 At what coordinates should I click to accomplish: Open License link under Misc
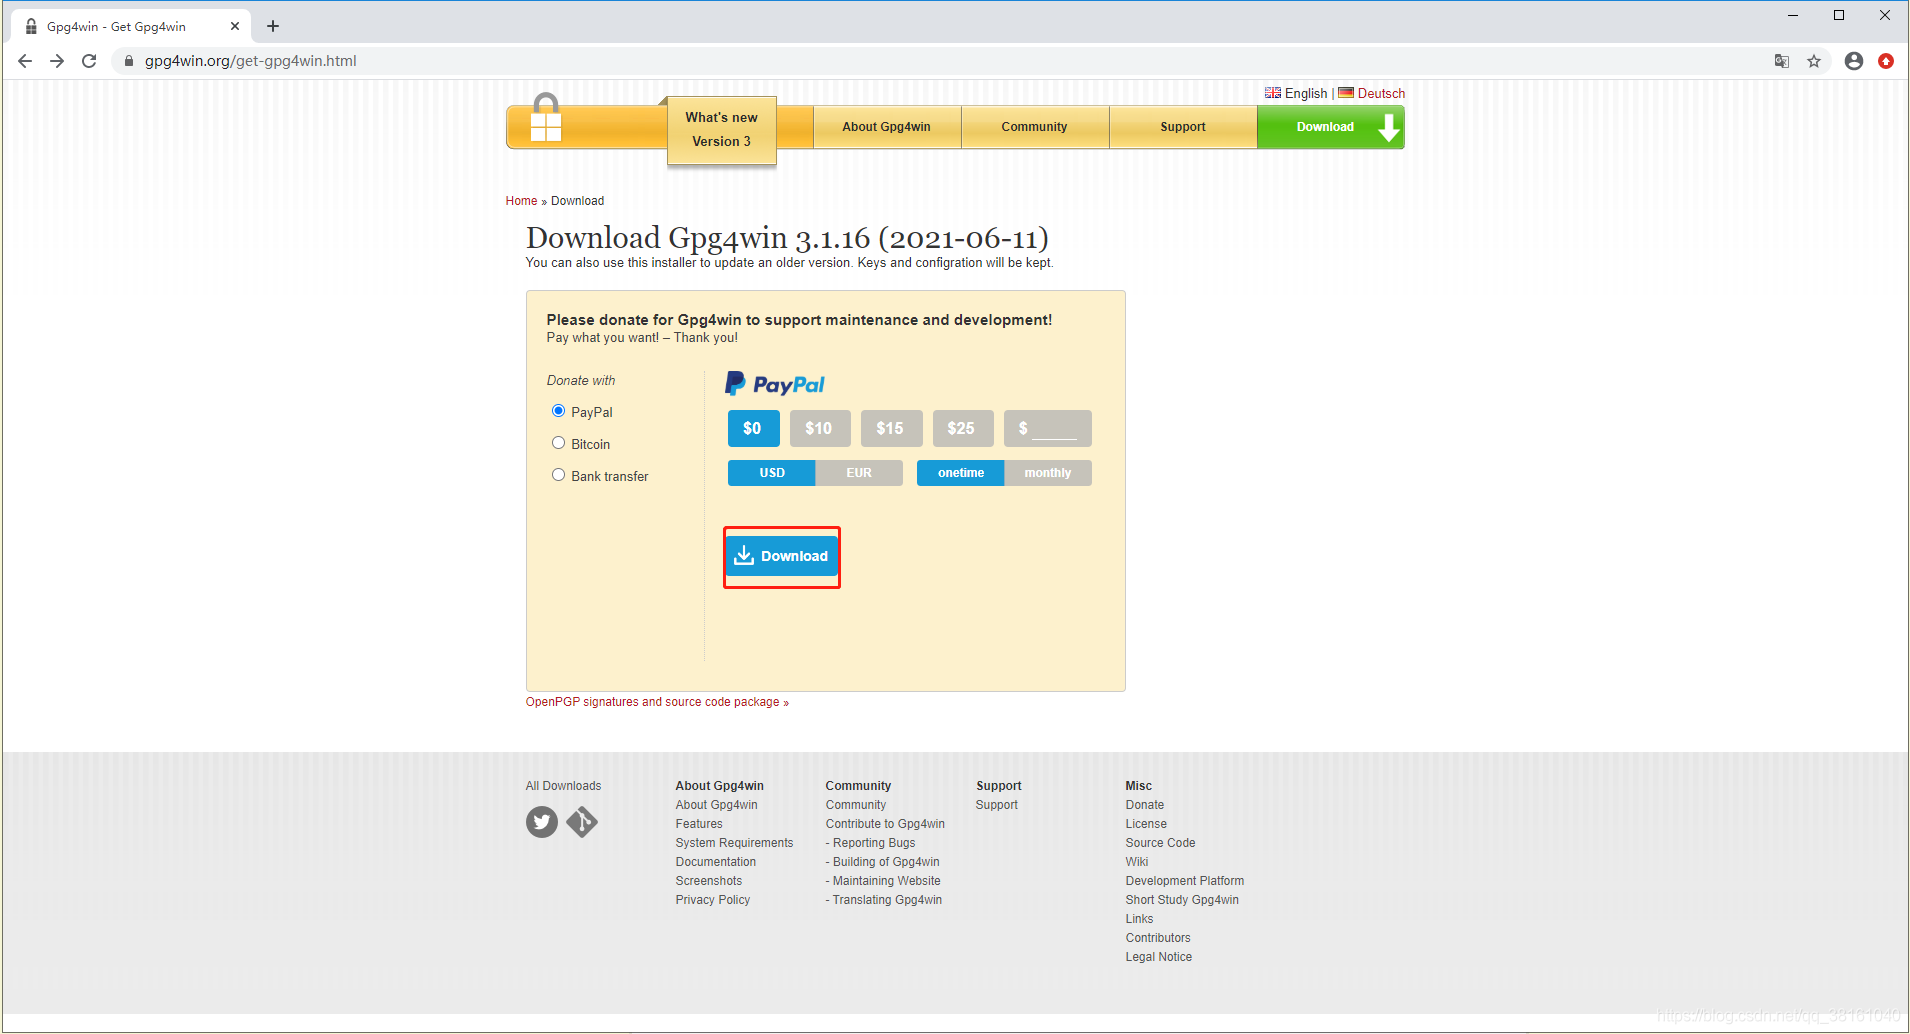(1146, 824)
